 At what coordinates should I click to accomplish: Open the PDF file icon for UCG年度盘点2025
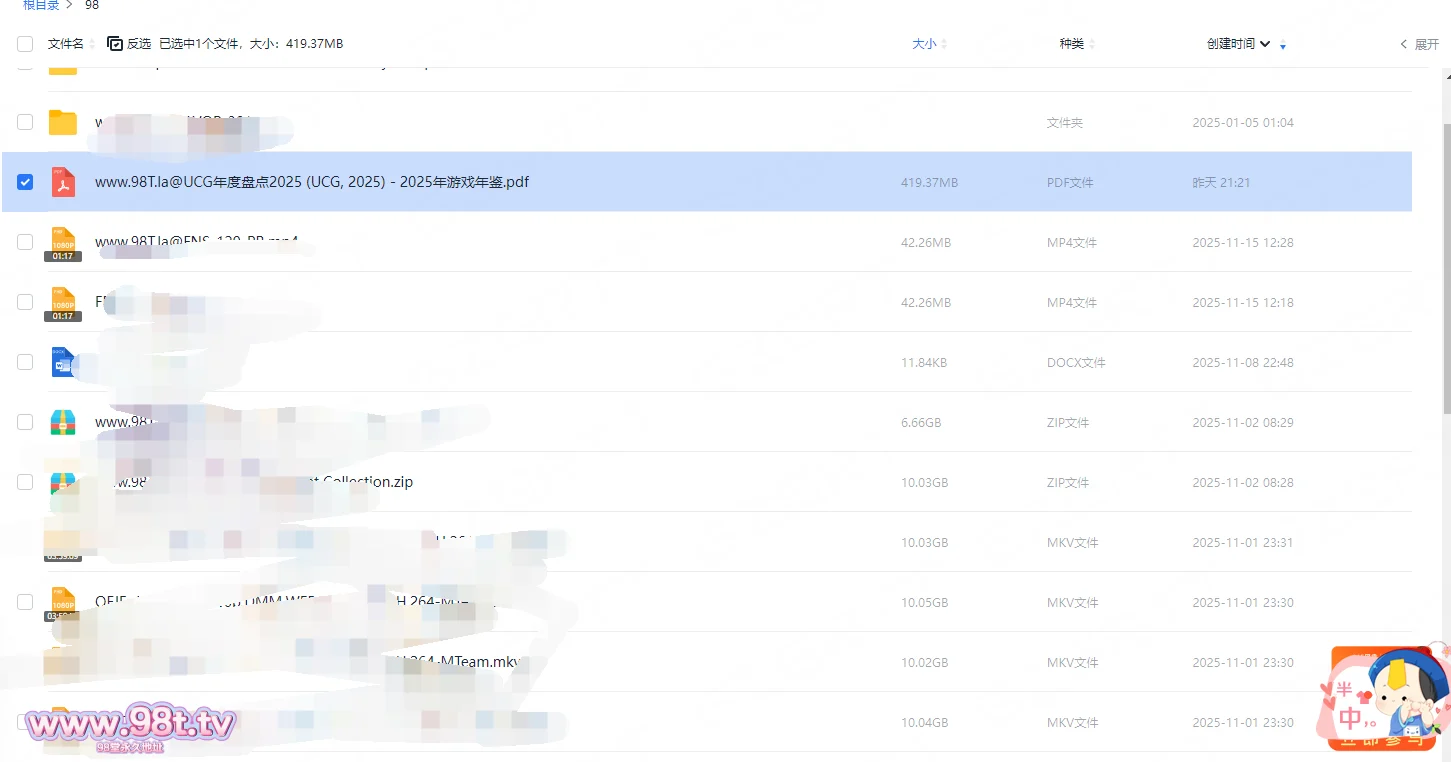point(63,182)
